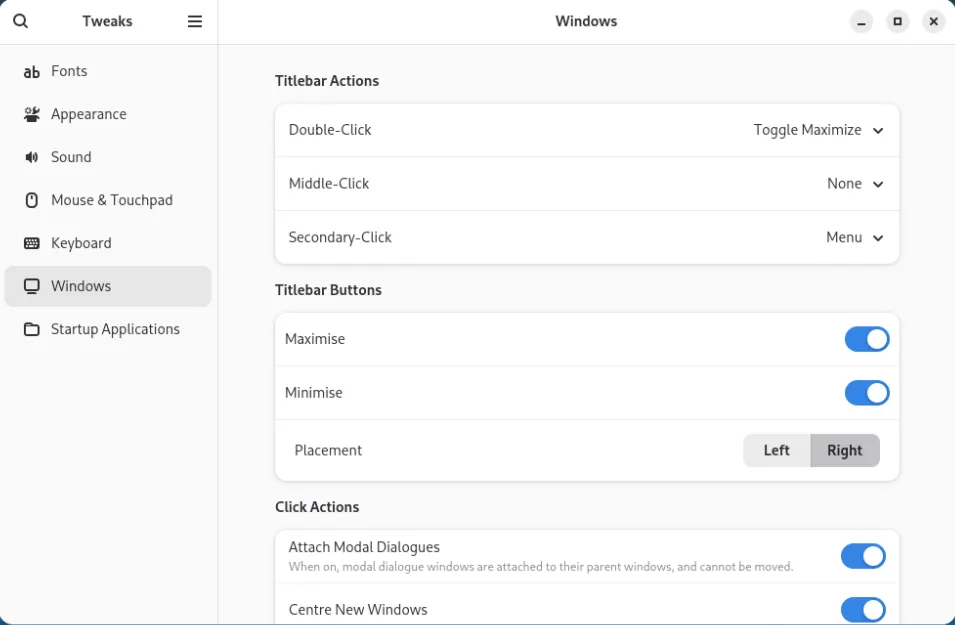Viewport: 955px width, 625px height.
Task: Open the Middle-Click None dropdown
Action: click(855, 184)
